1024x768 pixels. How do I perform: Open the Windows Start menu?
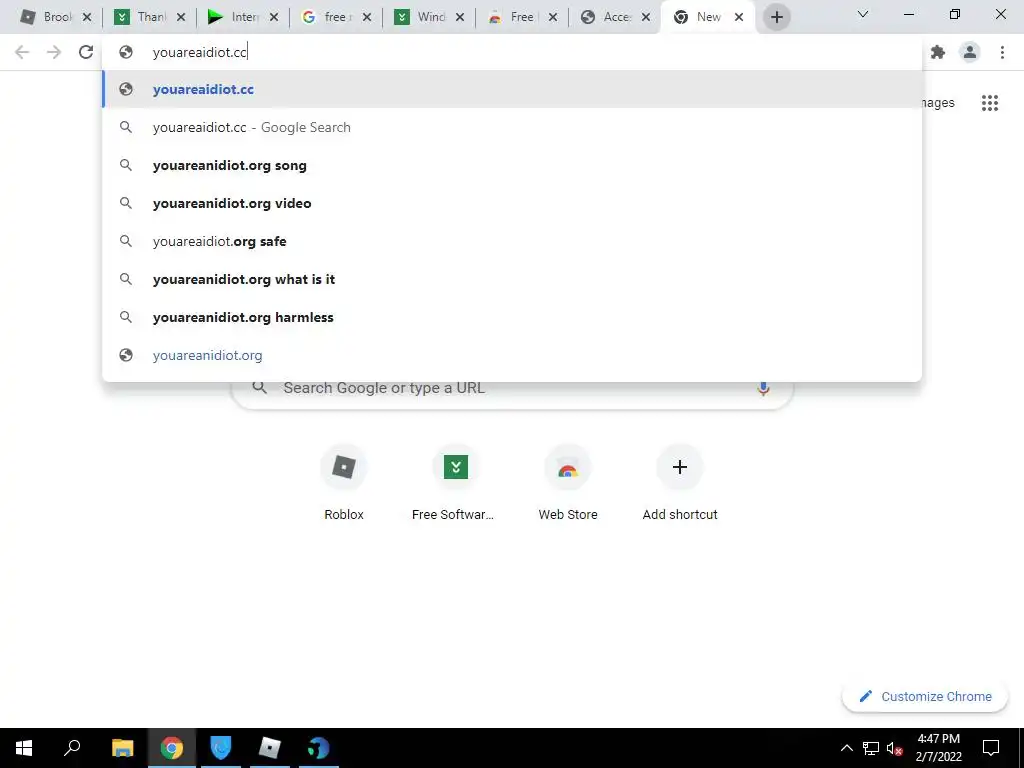click(x=24, y=748)
